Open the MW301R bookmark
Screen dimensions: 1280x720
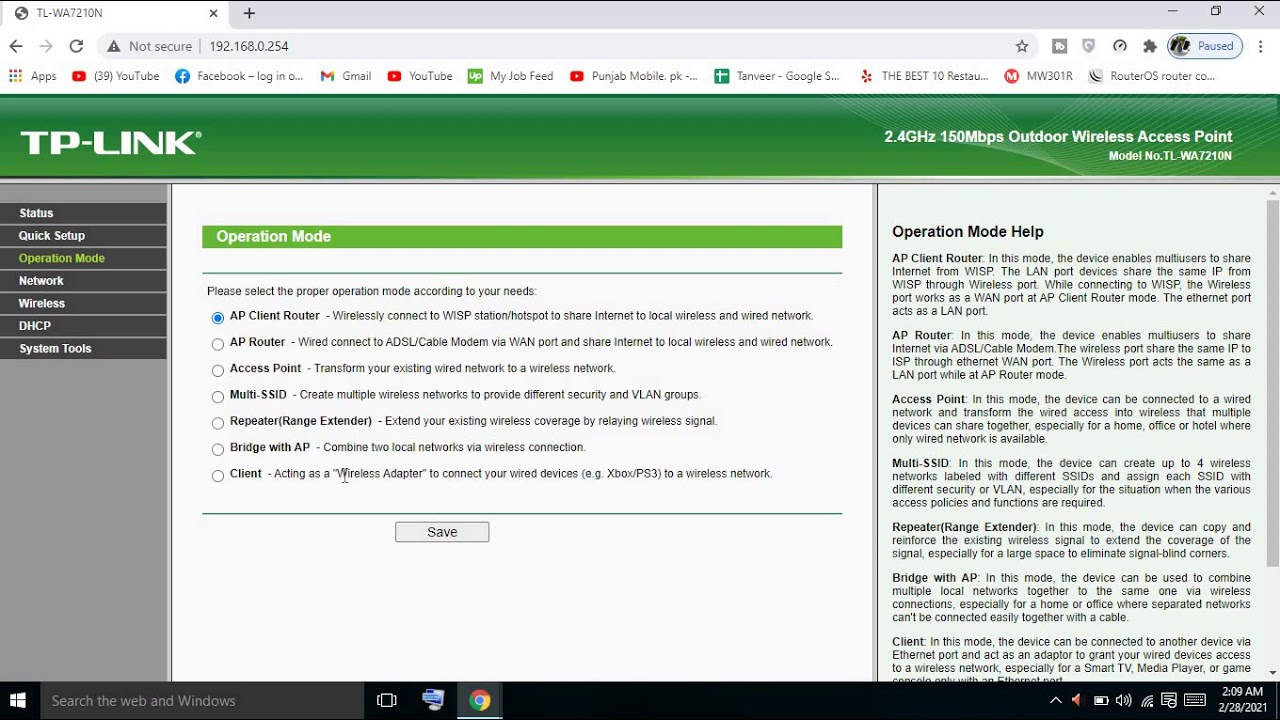pos(1039,76)
